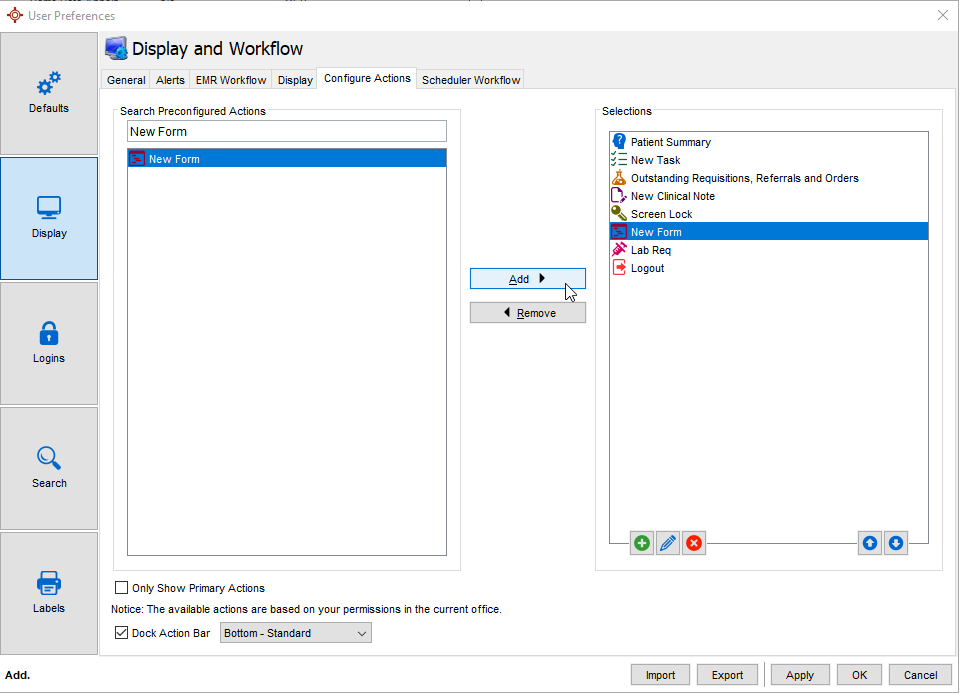
Task: Click the Apply button
Action: 799,675
